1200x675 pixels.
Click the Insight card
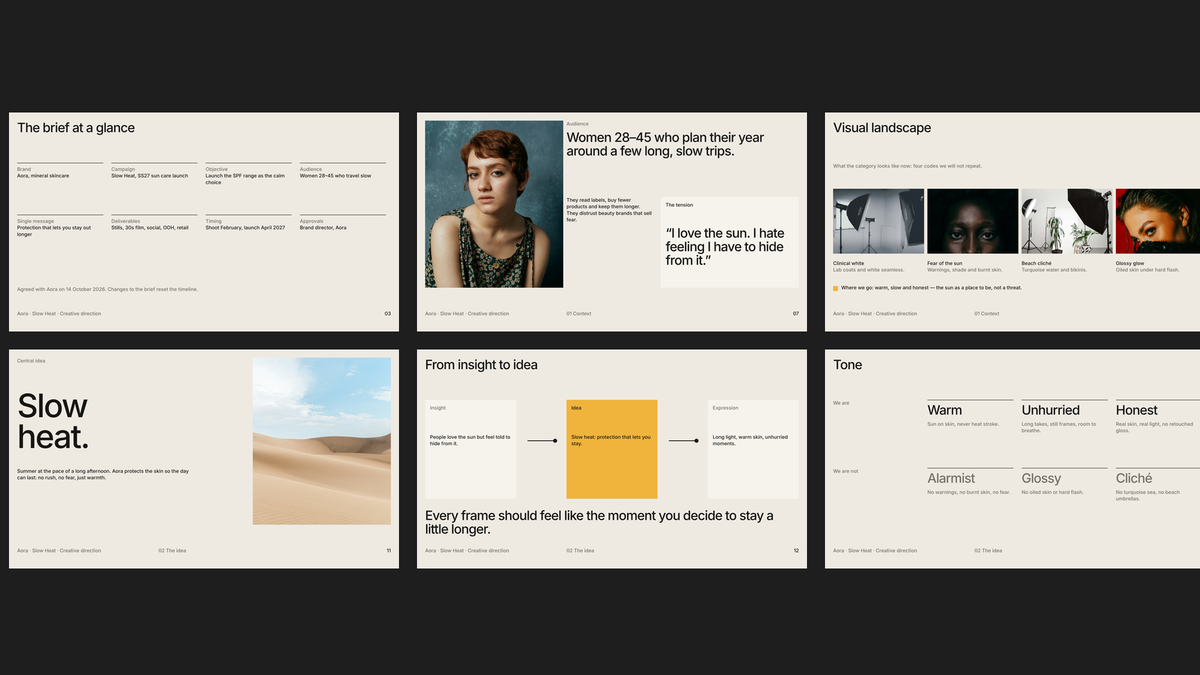[471, 449]
